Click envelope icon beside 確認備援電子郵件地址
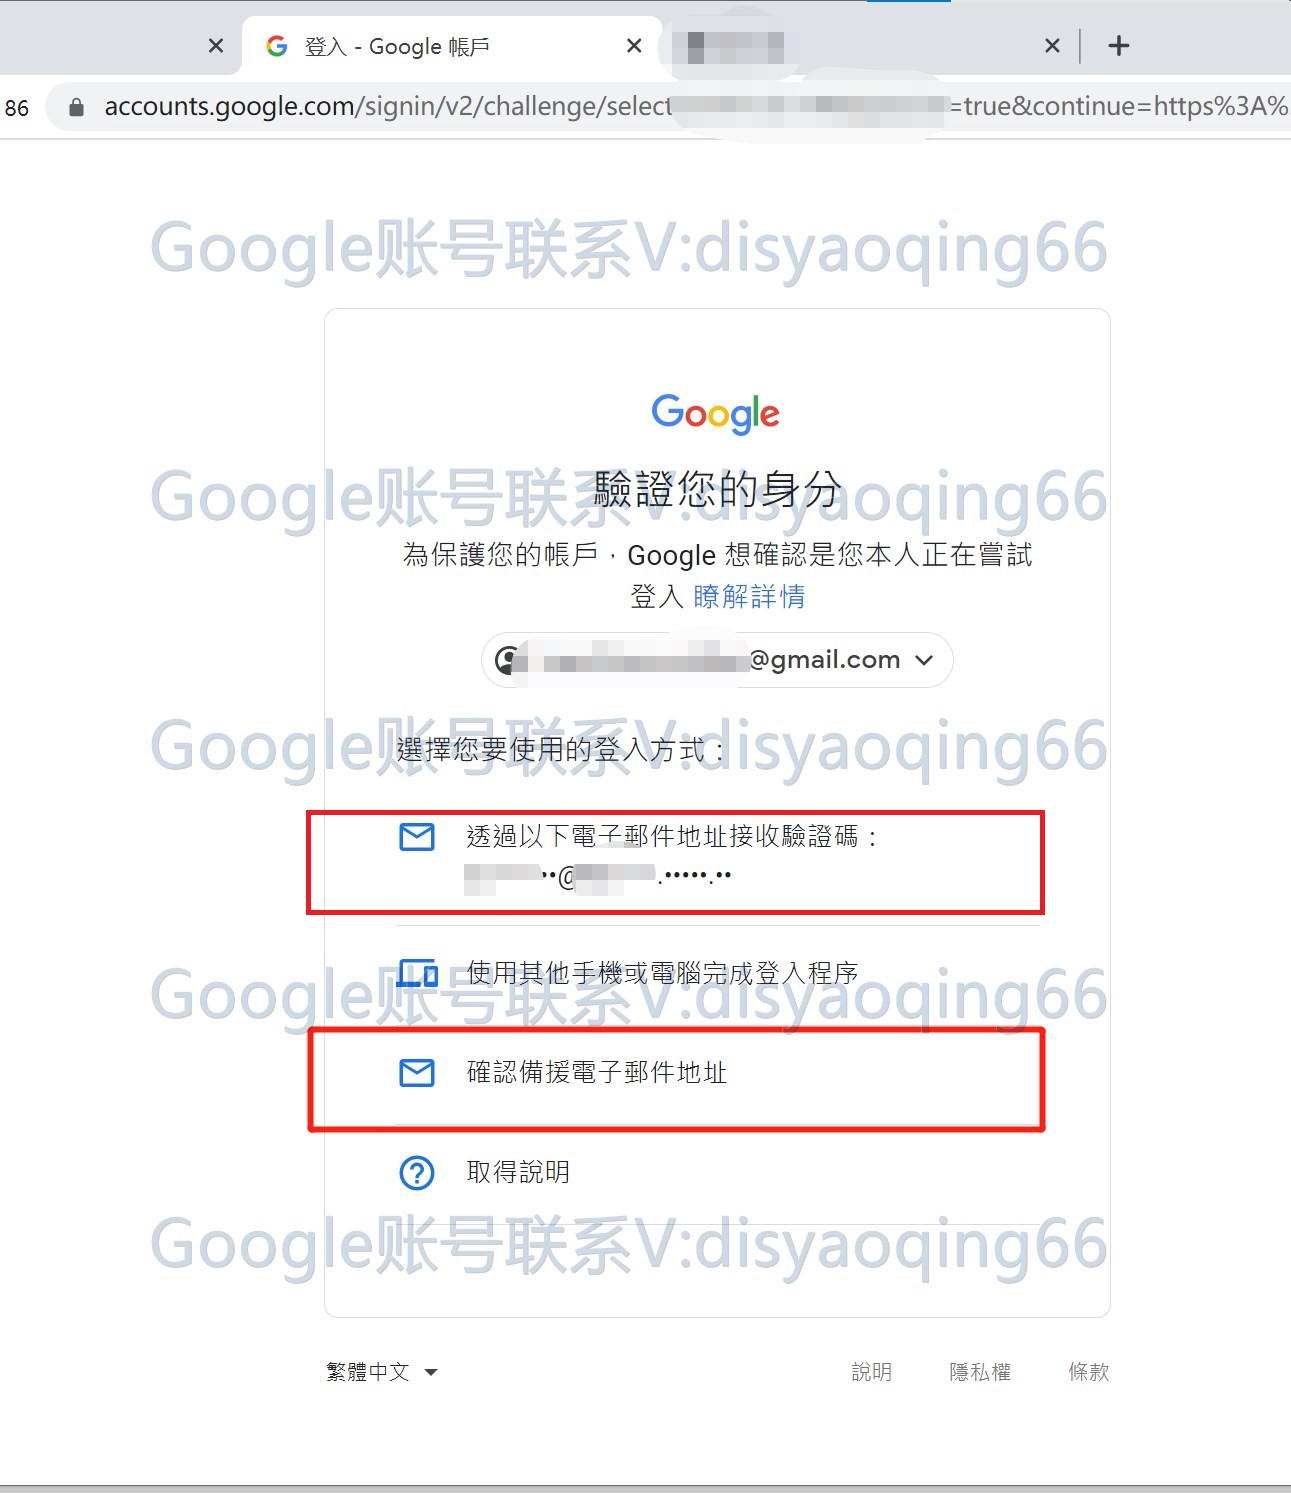 pyautogui.click(x=417, y=1073)
